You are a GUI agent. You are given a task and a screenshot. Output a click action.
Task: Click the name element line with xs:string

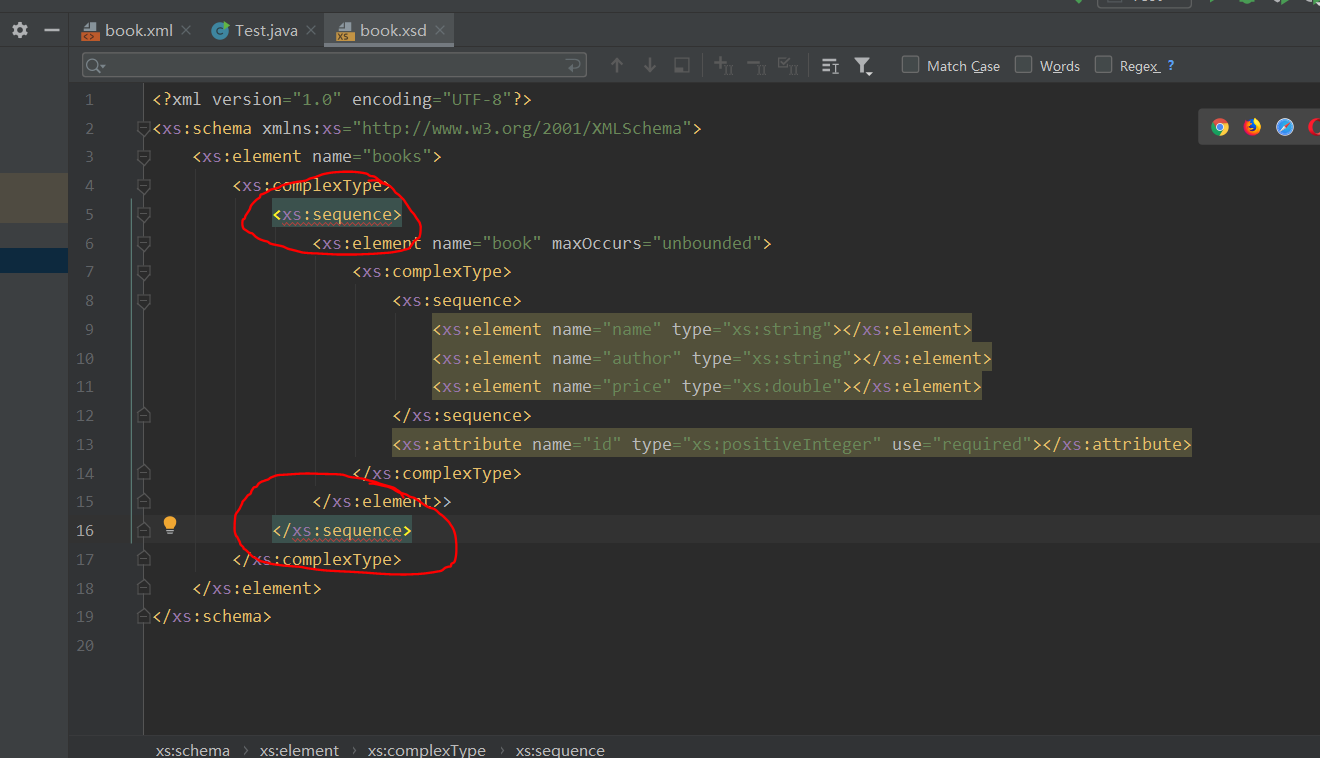[x=702, y=329]
